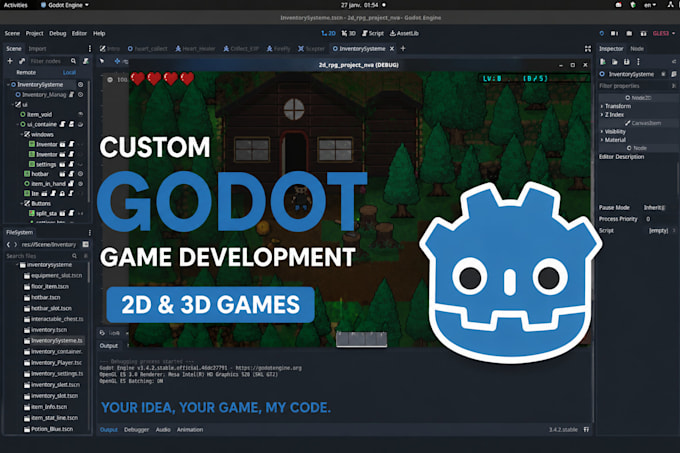
Task: Open the Debugger bottom panel
Action: 137,430
